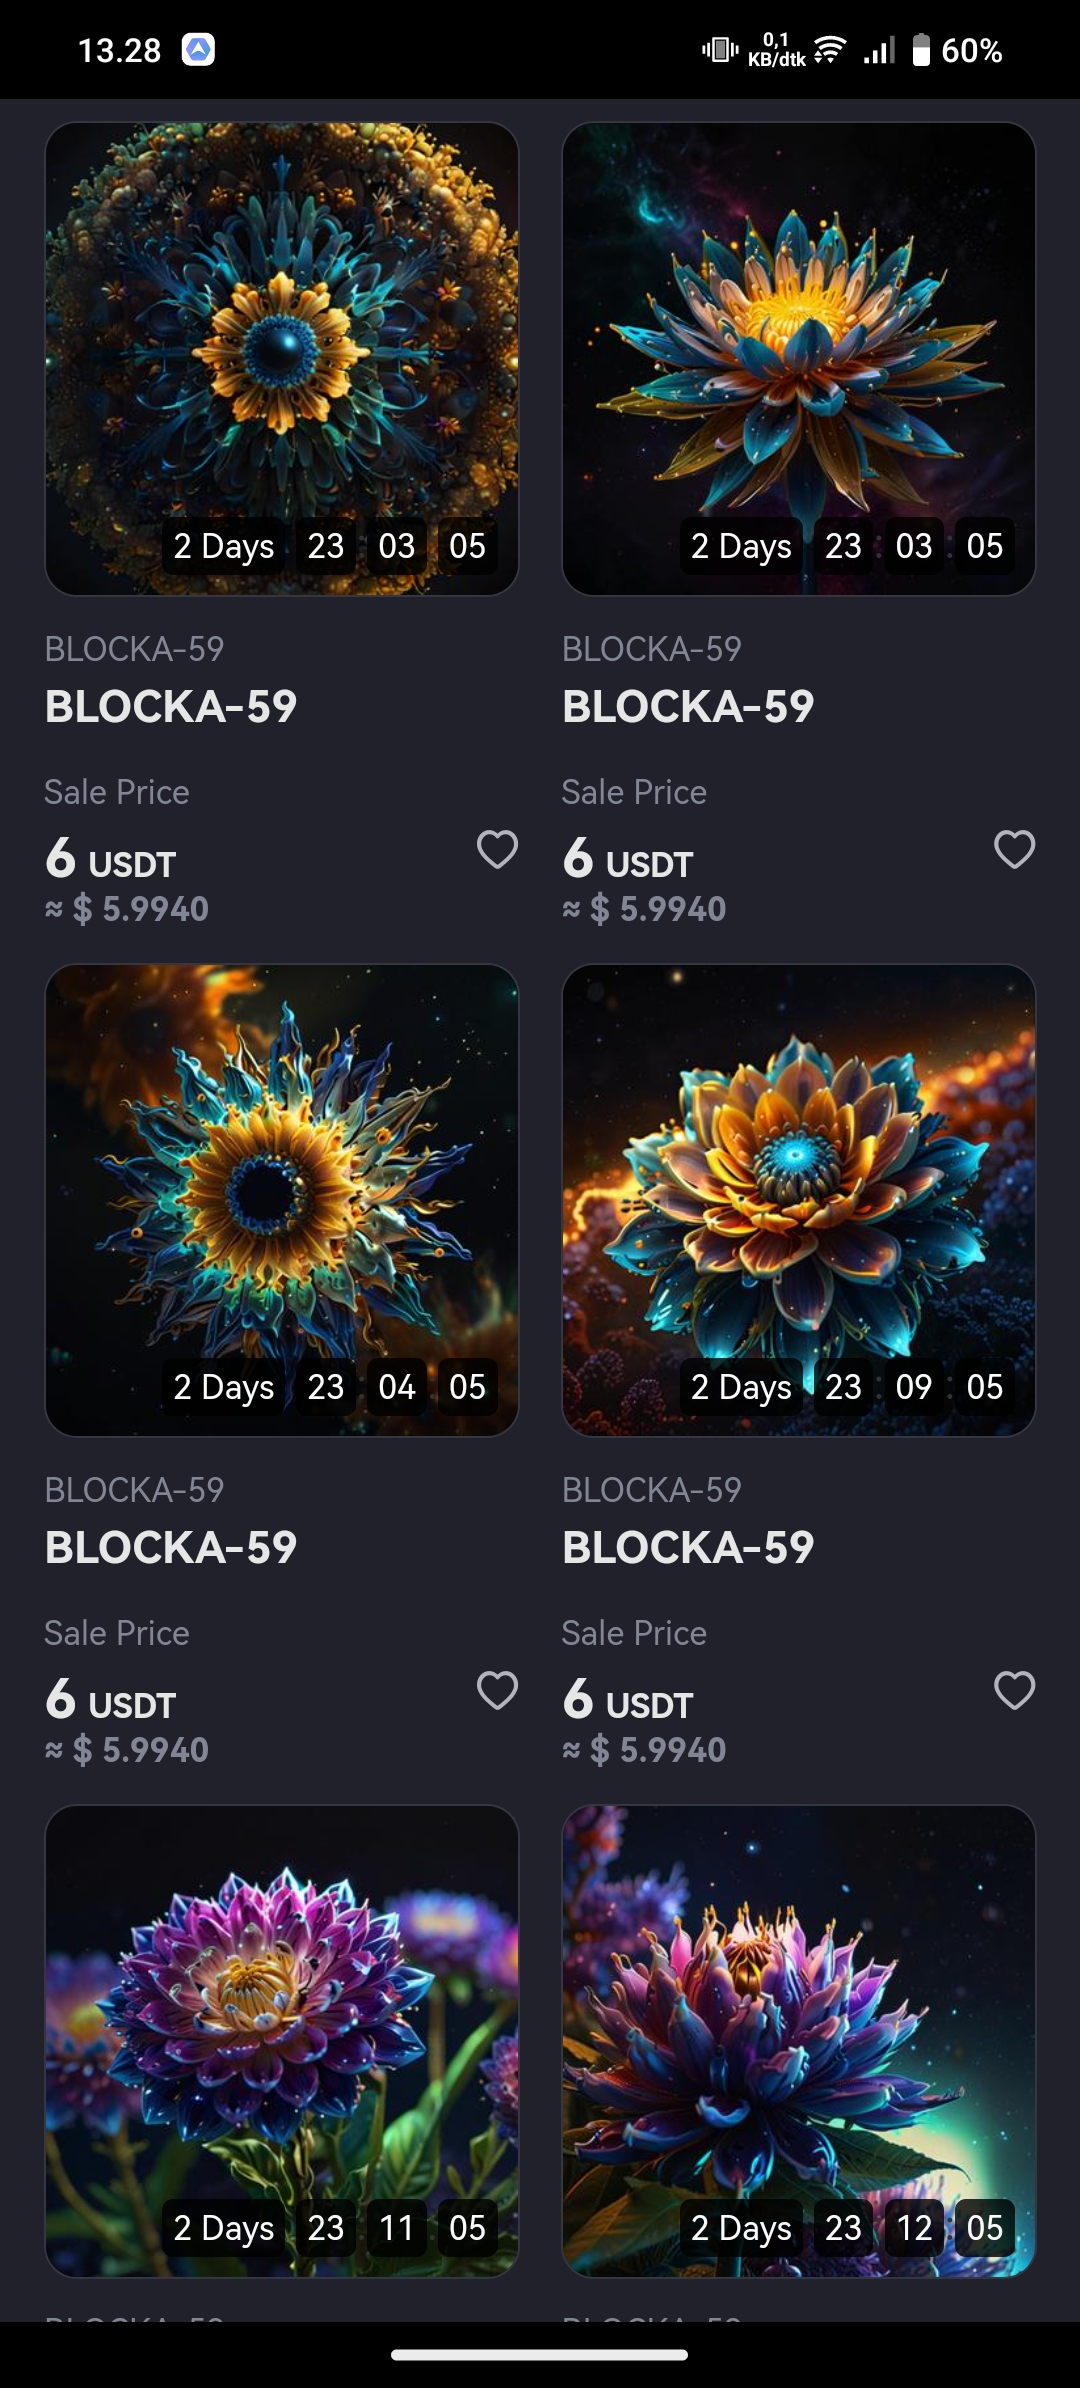View the blue-orange sunflower artwork
1080x2388 pixels.
coord(282,1200)
